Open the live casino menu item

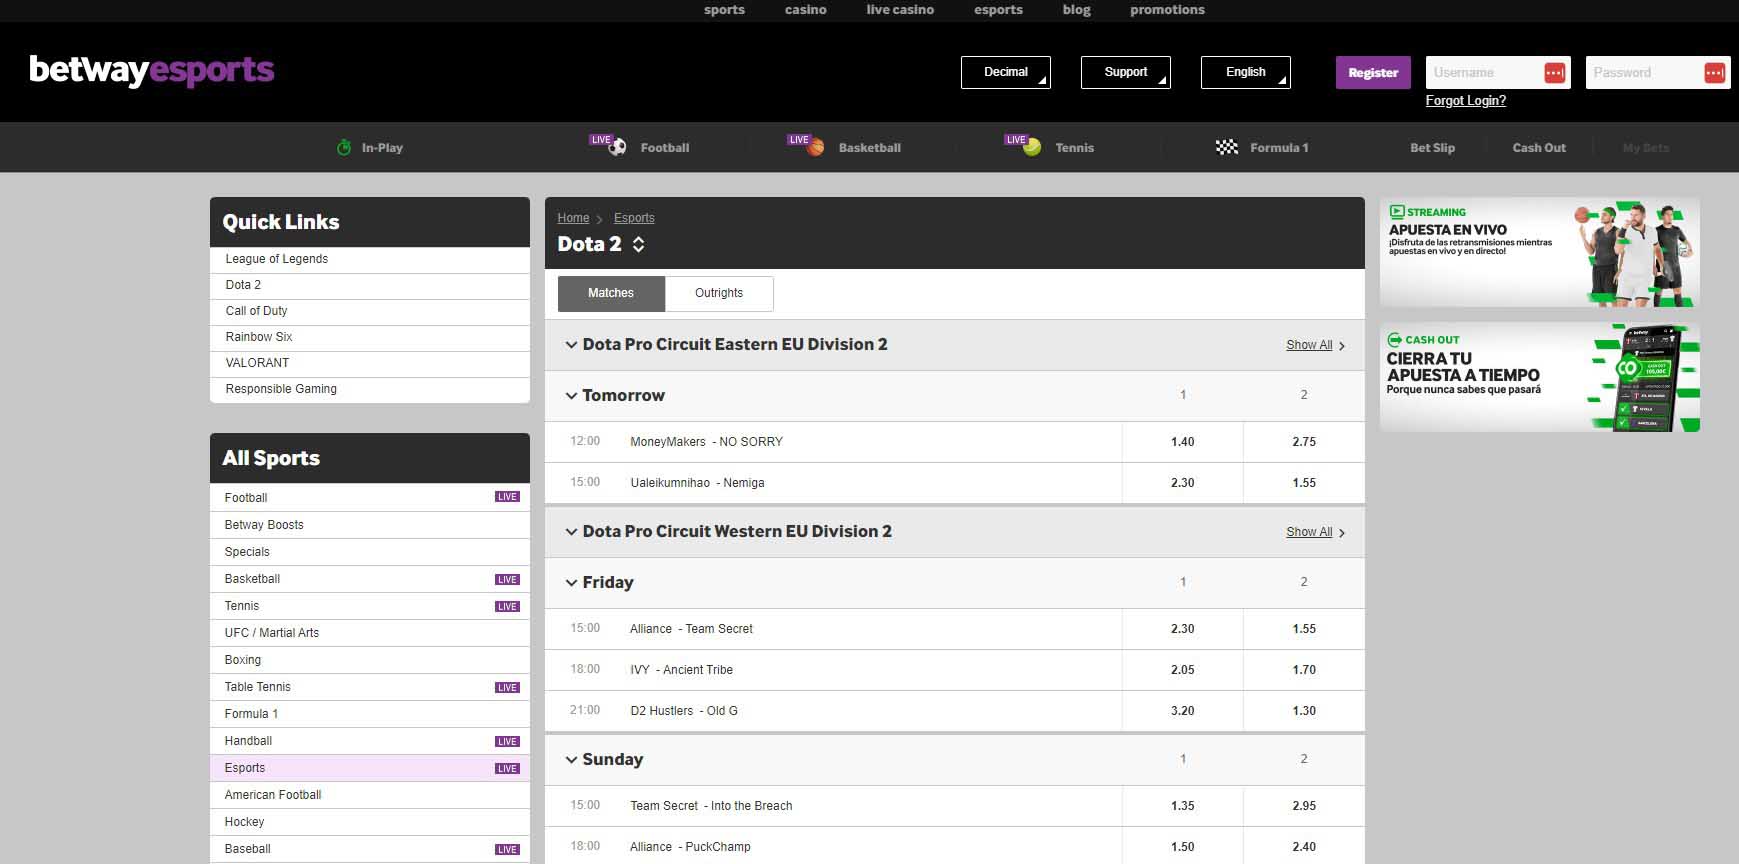900,10
